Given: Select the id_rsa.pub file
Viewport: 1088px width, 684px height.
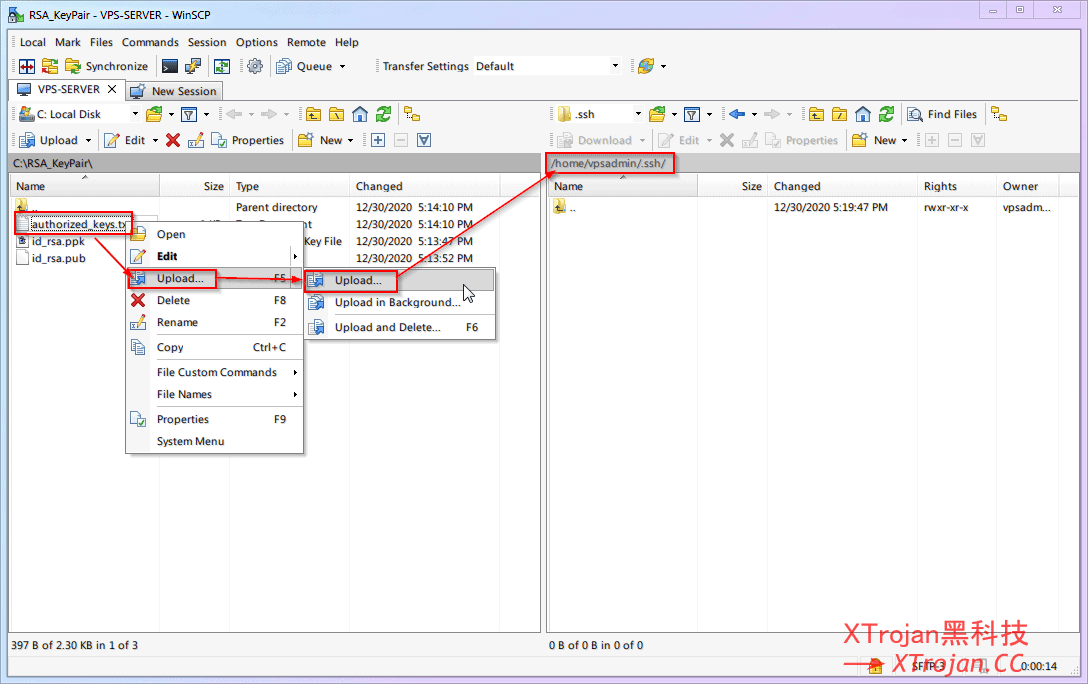Looking at the screenshot, I should pyautogui.click(x=59, y=259).
